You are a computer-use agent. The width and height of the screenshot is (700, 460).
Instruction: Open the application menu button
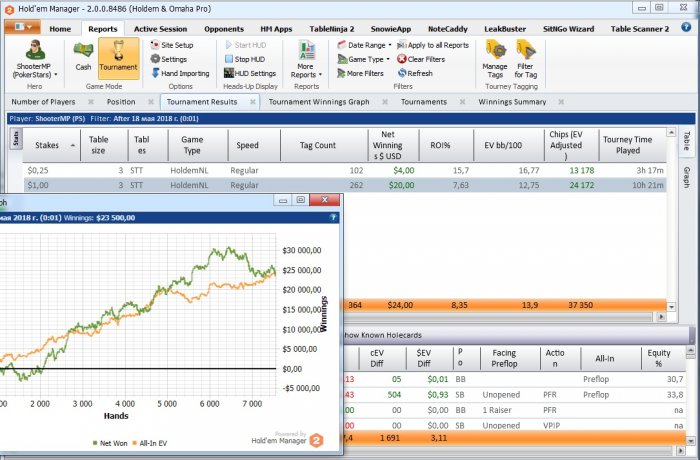tap(22, 27)
